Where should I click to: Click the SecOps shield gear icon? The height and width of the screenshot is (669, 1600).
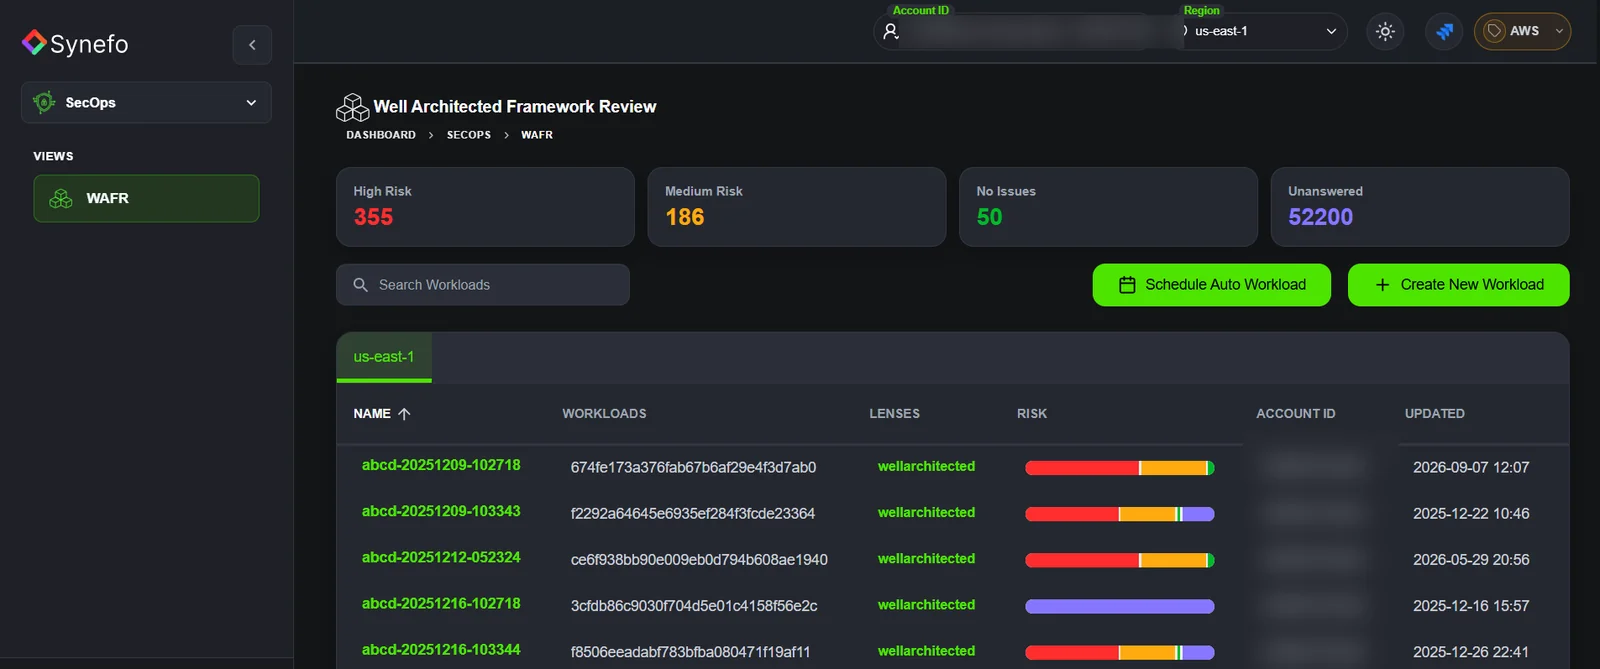pyautogui.click(x=44, y=102)
